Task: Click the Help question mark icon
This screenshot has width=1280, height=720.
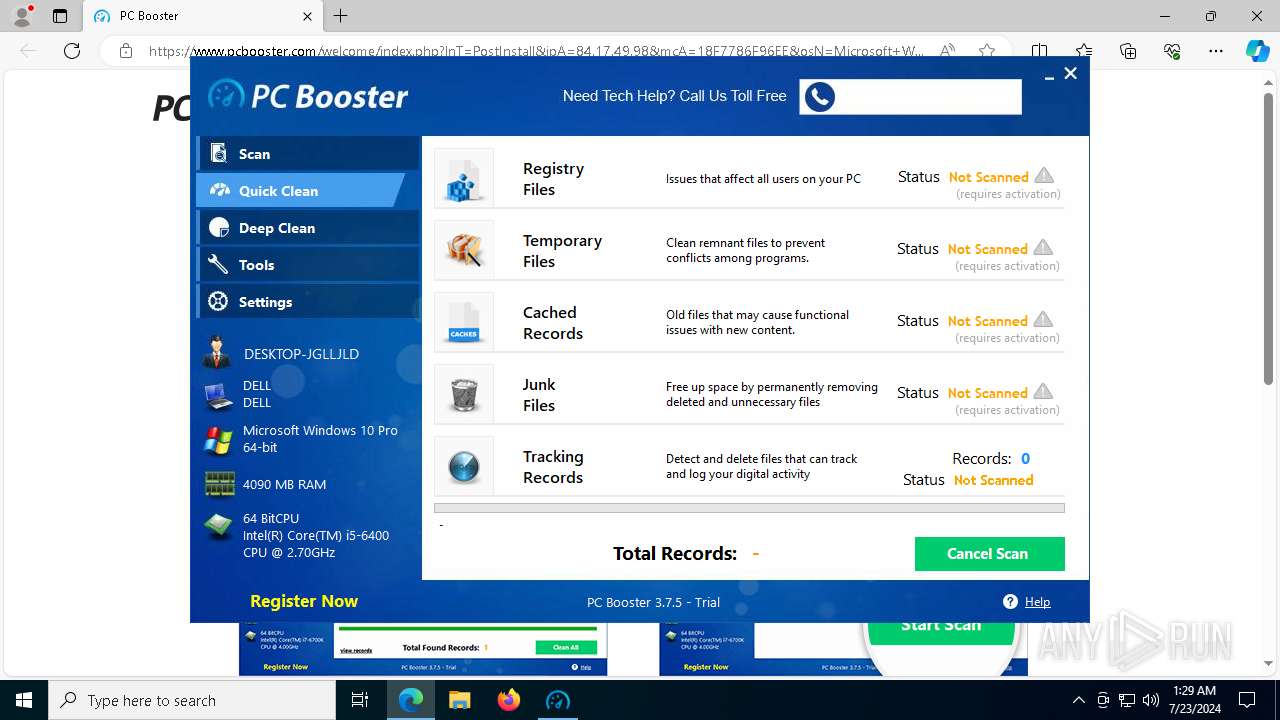Action: point(1010,602)
